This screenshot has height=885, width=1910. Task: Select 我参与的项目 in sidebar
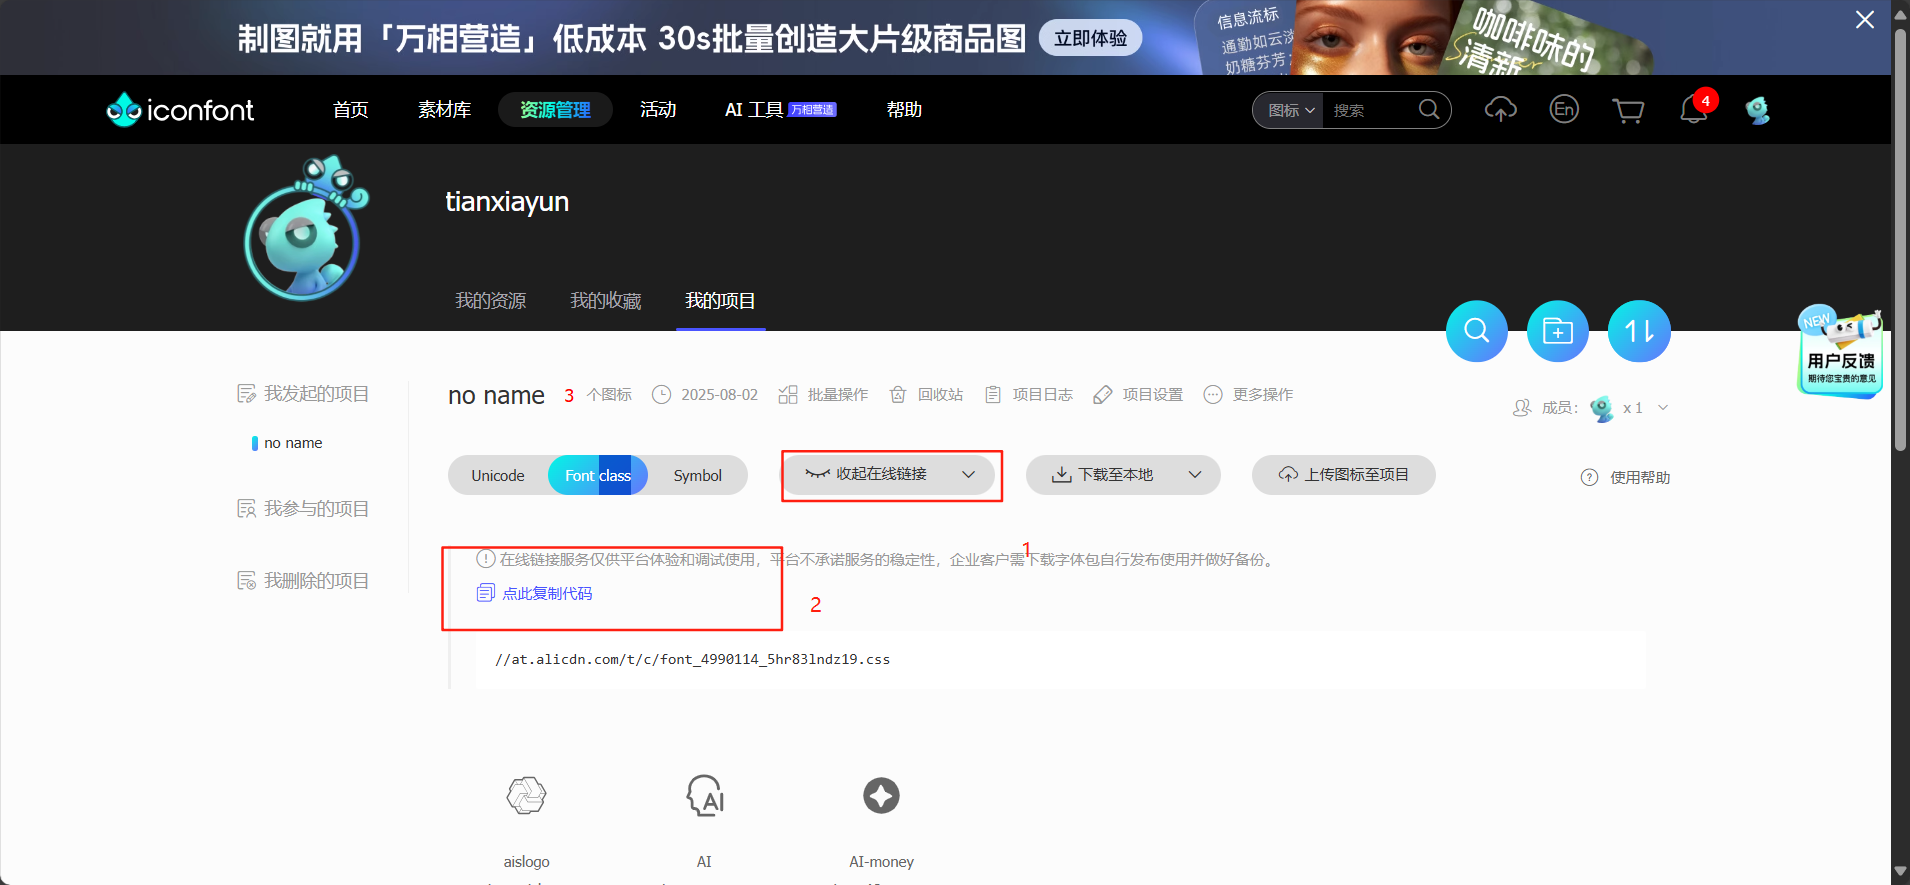tap(303, 509)
